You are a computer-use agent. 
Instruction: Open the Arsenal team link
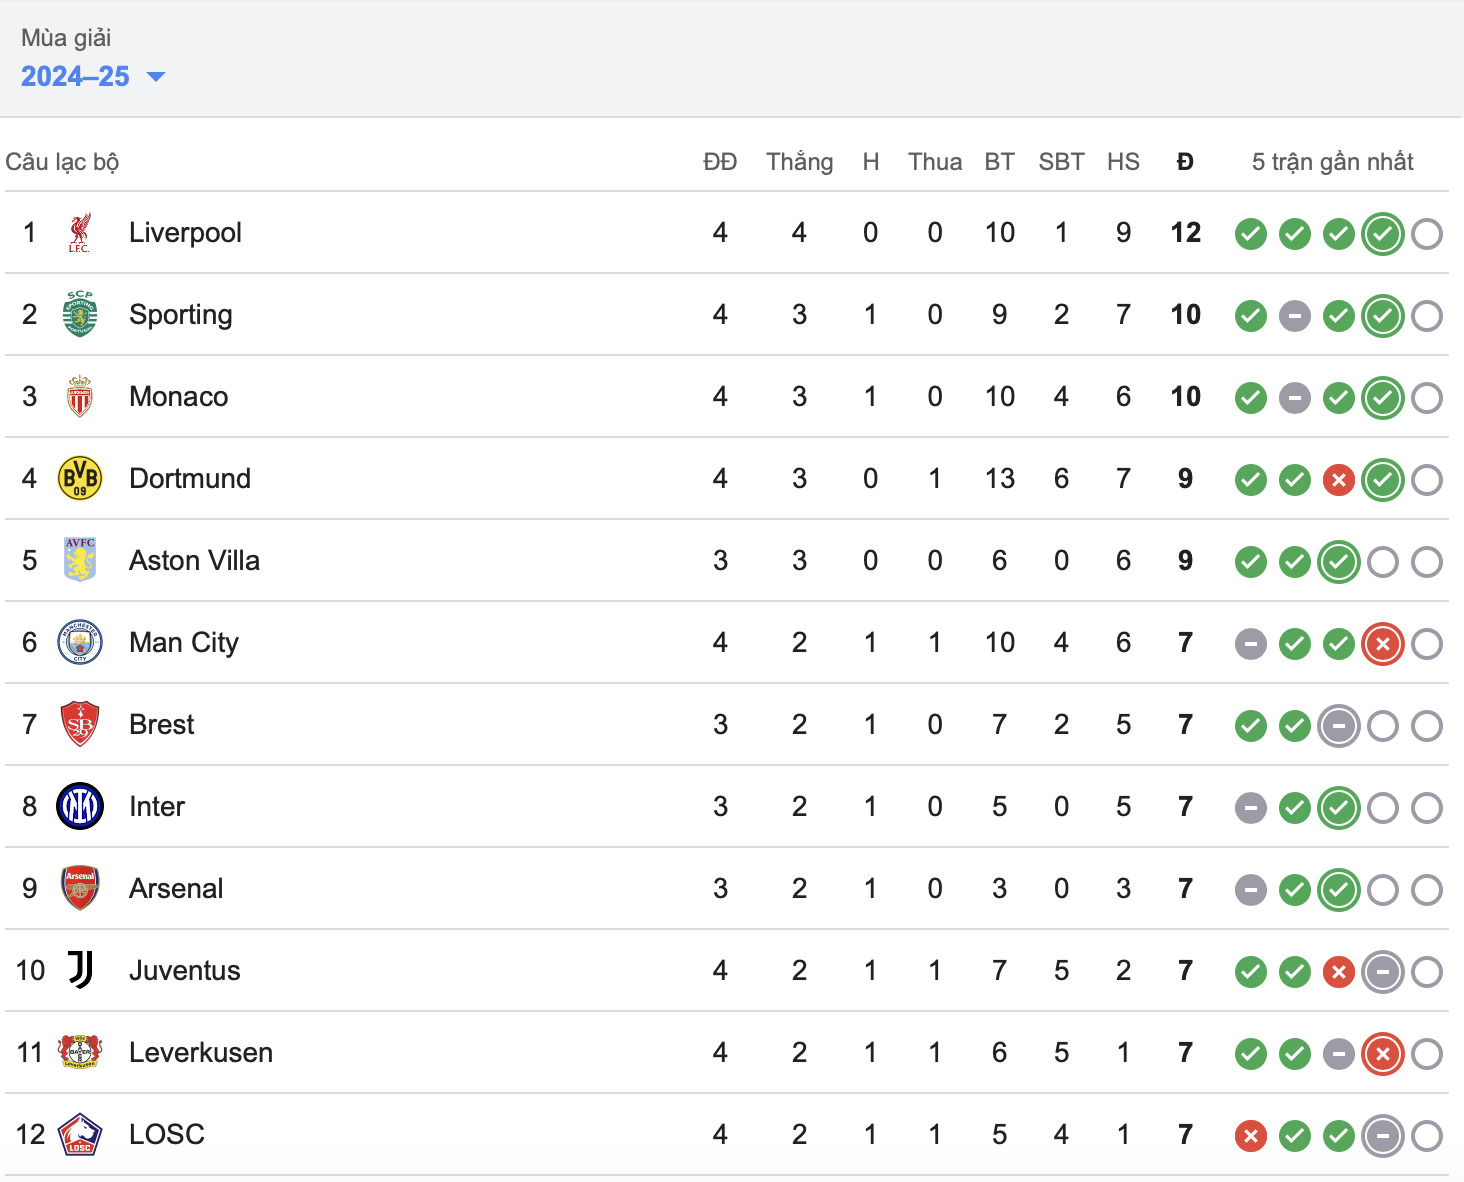pos(176,889)
